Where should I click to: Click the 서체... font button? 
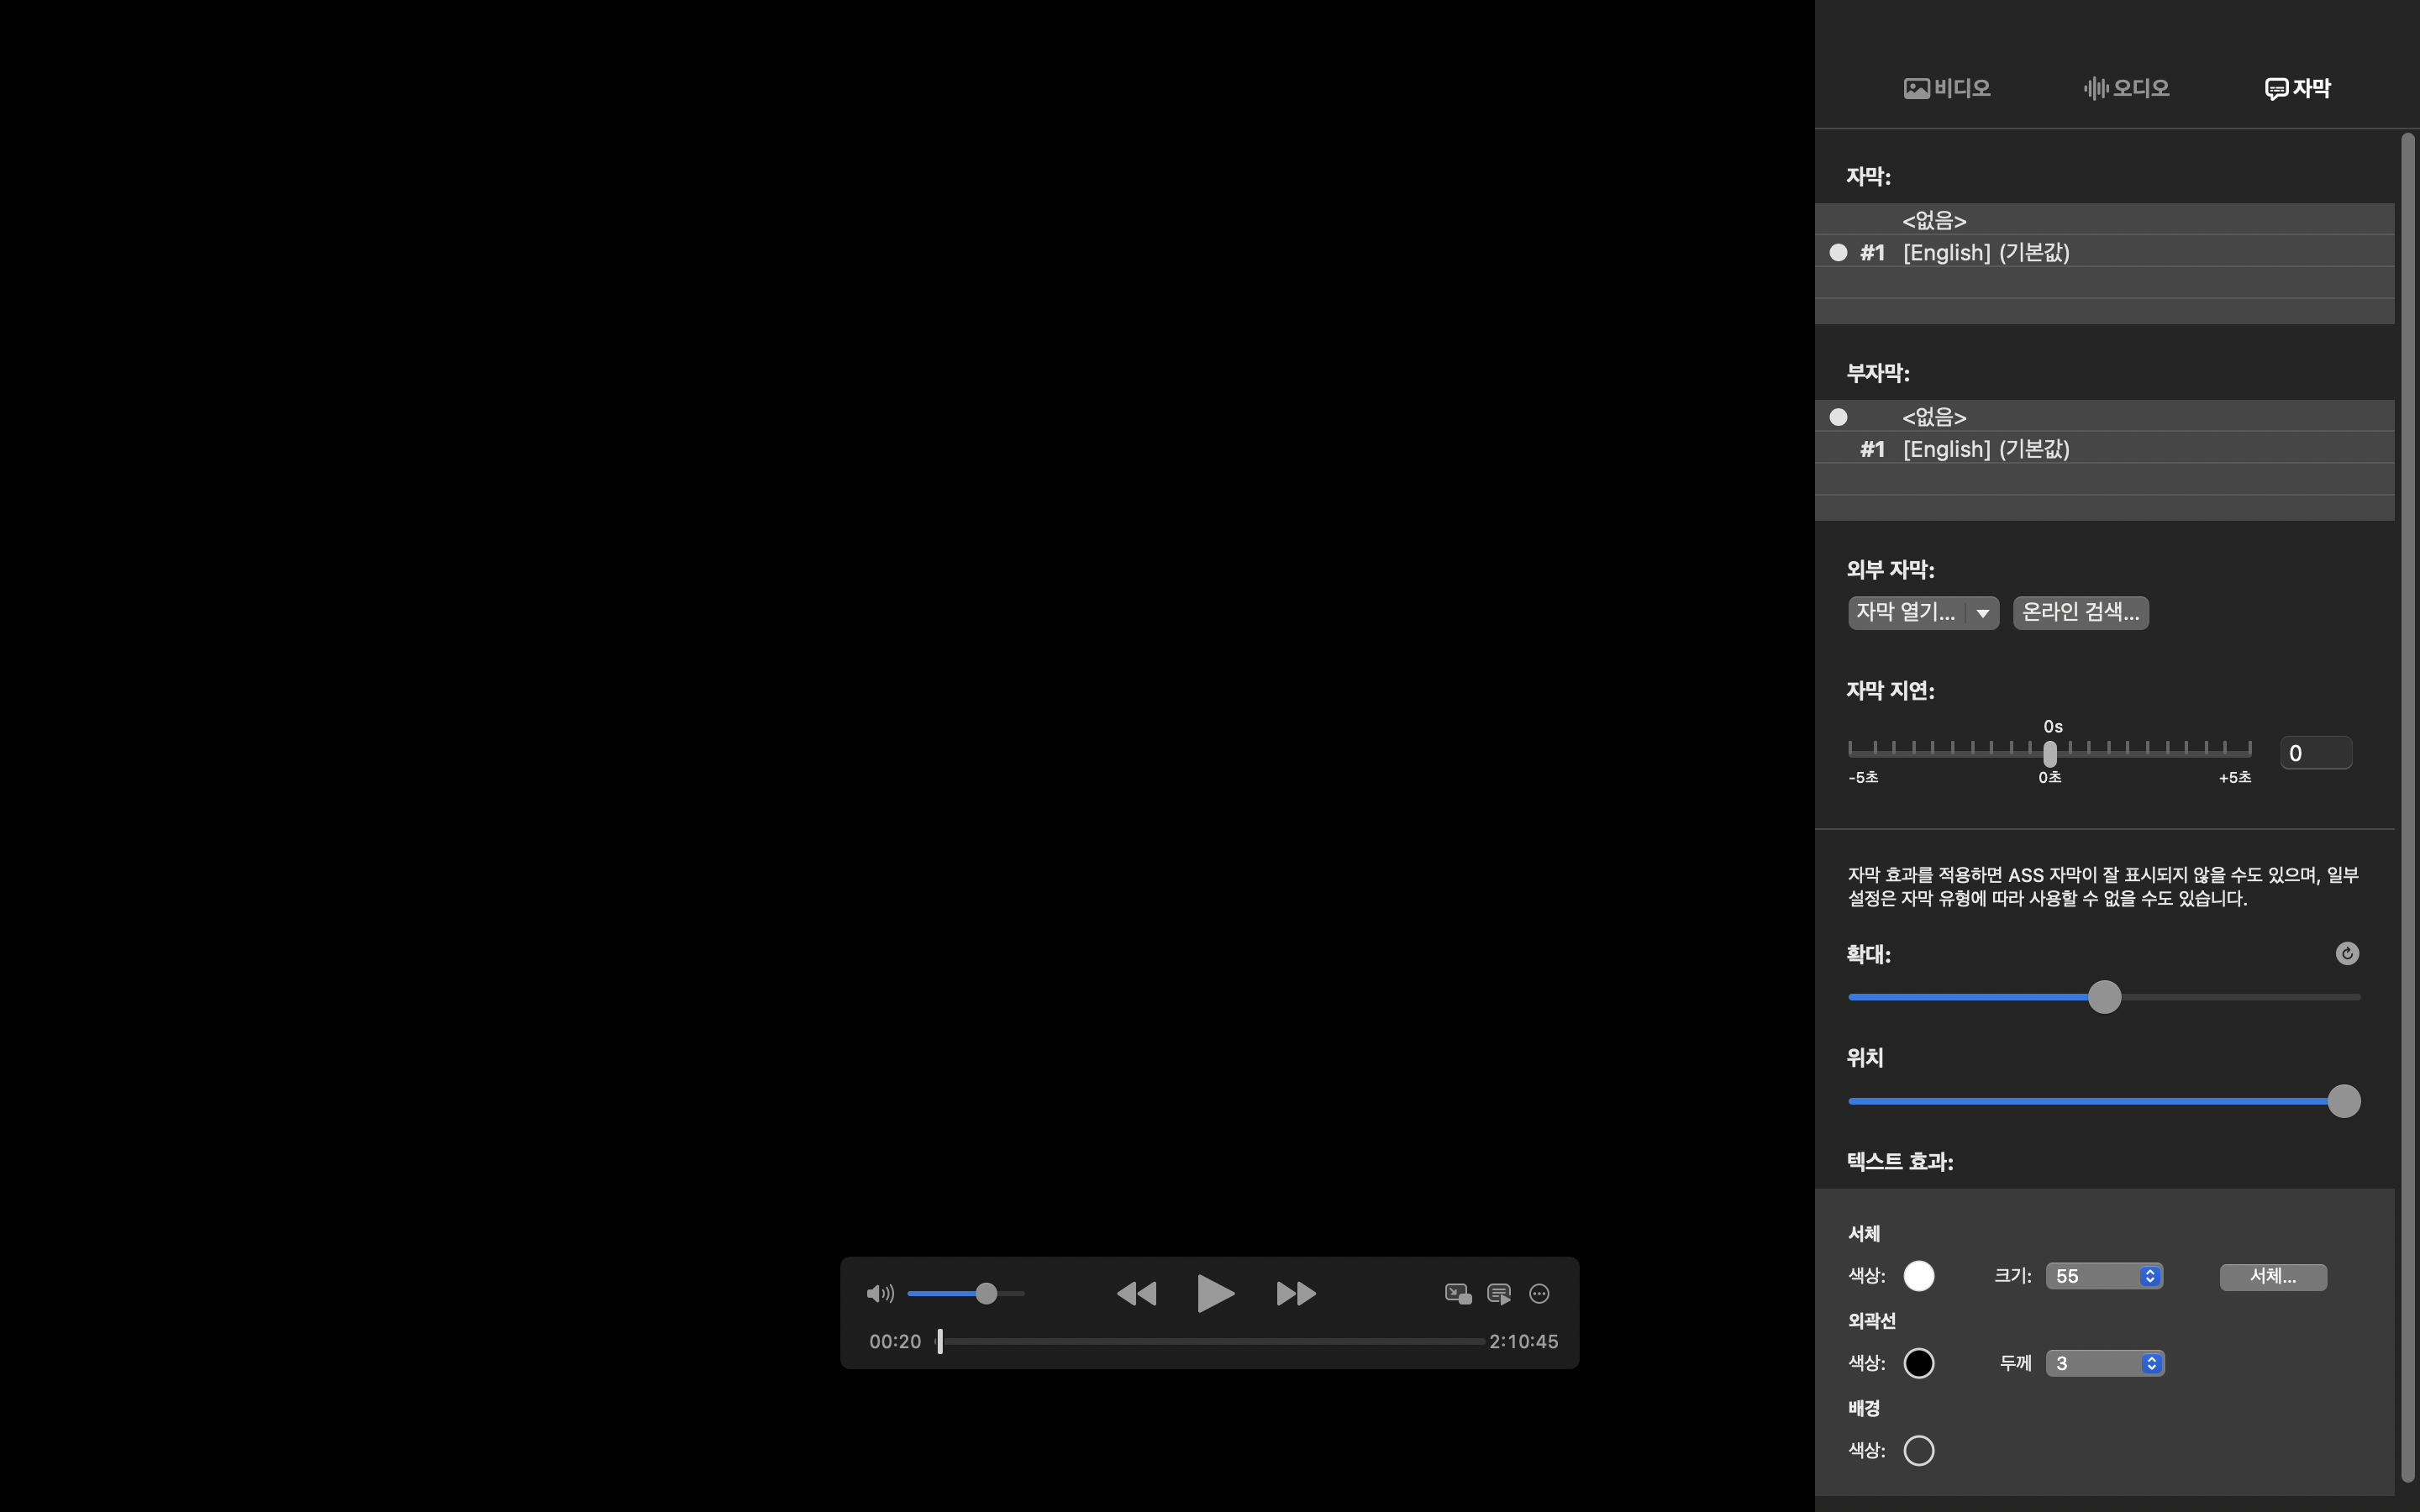point(2272,1276)
